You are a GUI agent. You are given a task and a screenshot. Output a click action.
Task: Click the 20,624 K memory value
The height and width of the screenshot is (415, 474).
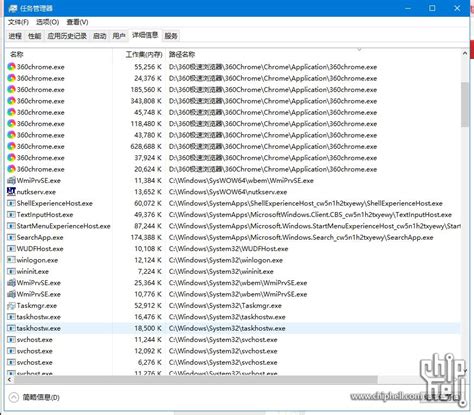point(148,169)
